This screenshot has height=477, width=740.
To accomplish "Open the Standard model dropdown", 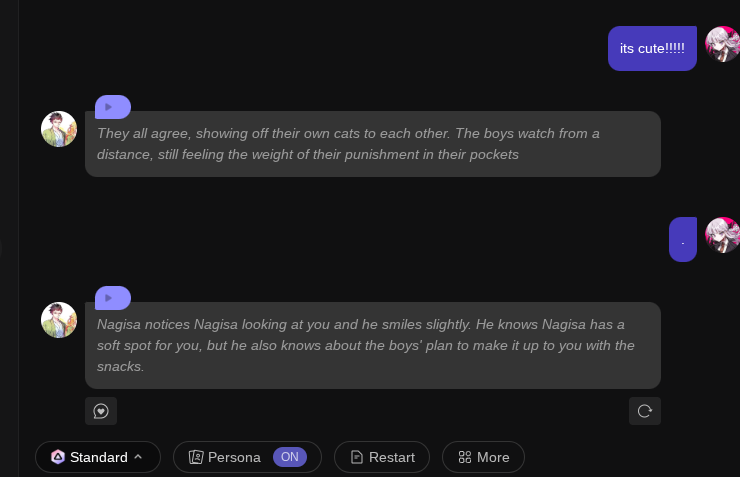I will (98, 457).
